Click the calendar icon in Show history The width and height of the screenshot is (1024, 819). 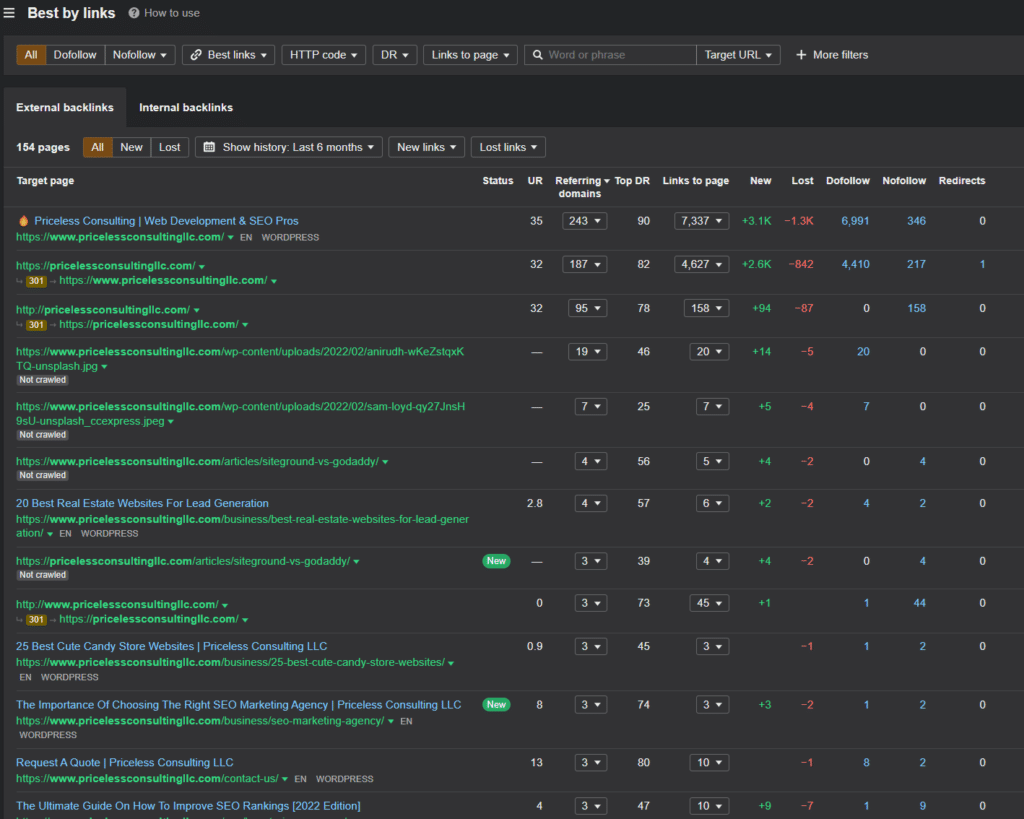209,147
